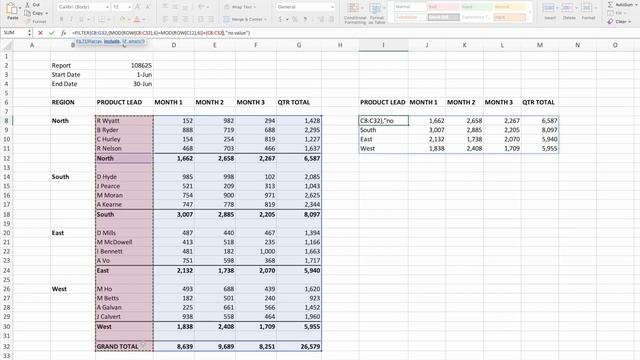
Task: Click the editing cell showing 'C8:C32),"no'
Action: click(383, 121)
